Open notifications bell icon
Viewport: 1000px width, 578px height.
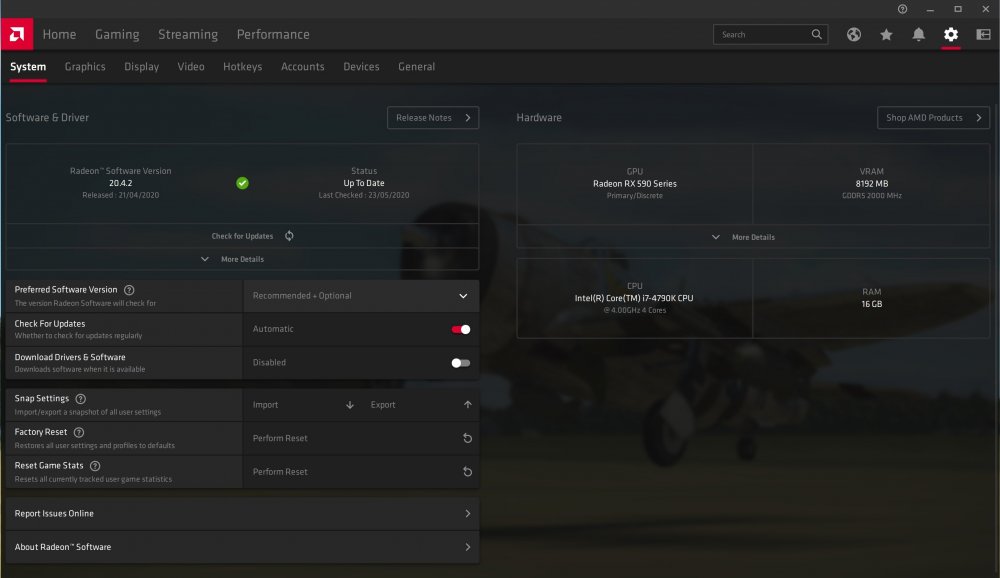point(918,34)
